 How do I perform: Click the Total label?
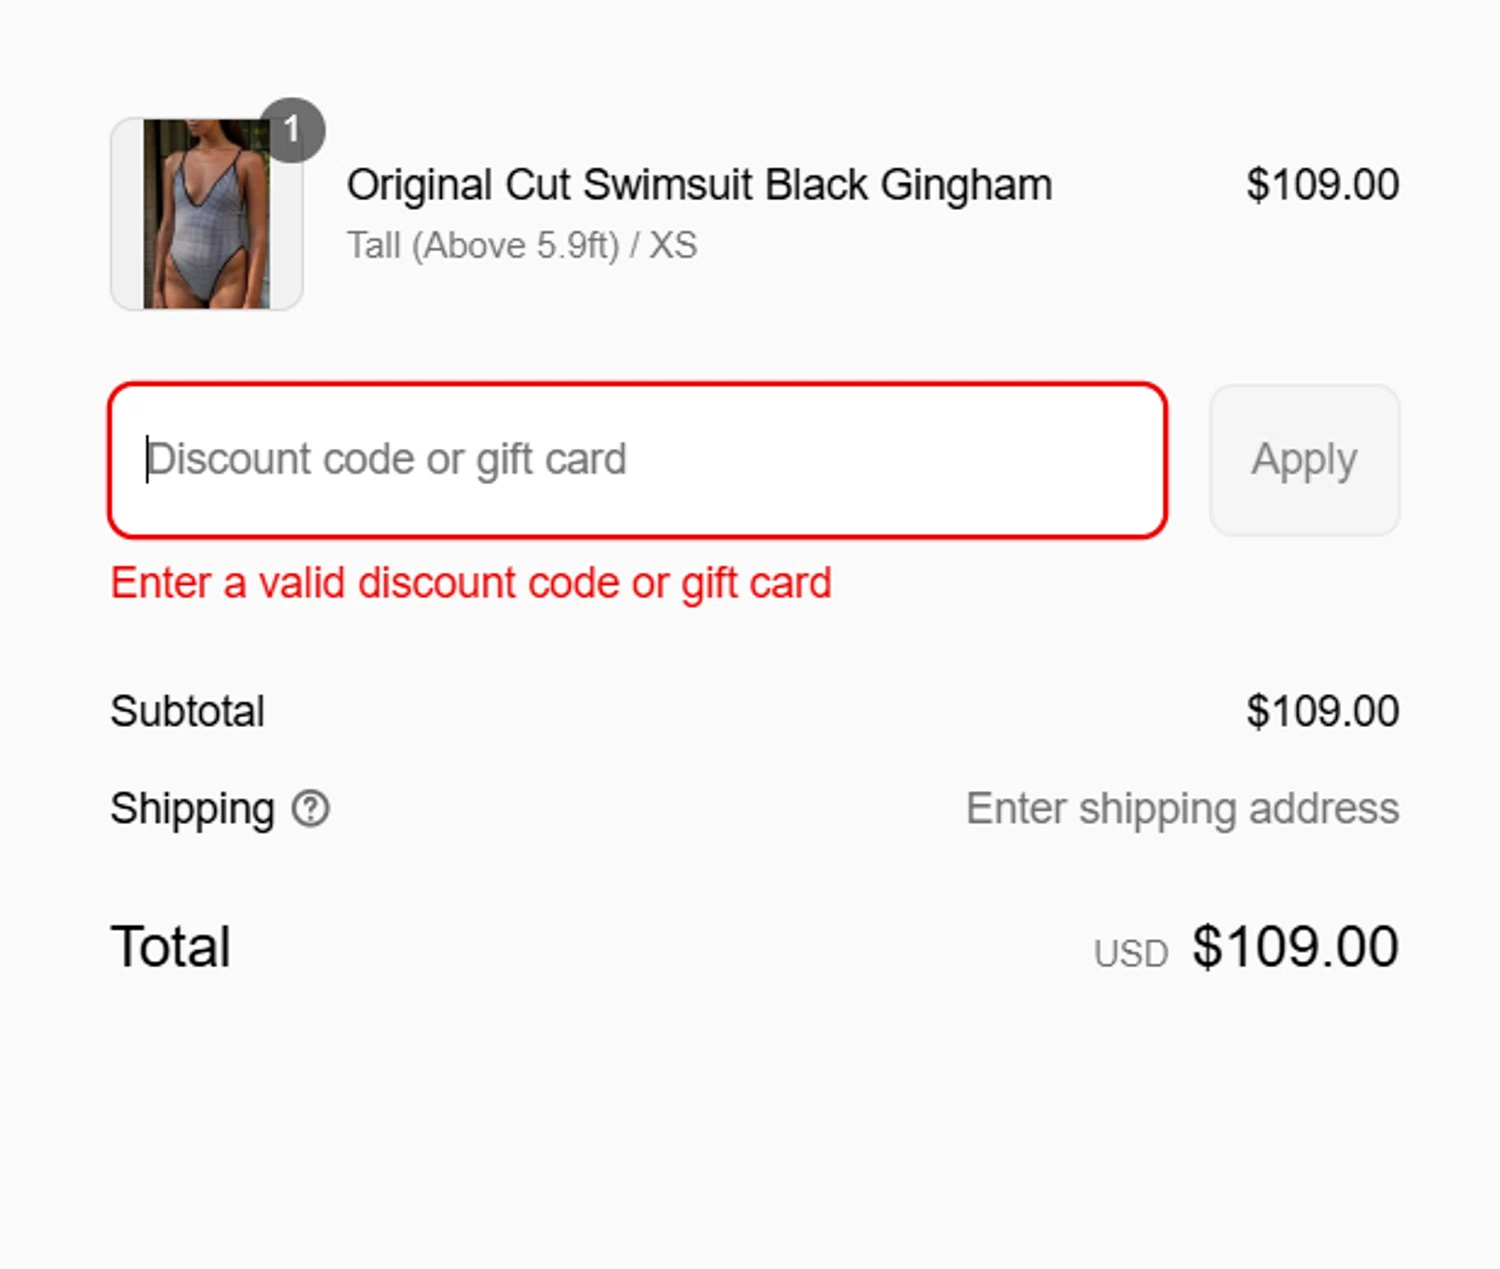tap(171, 946)
